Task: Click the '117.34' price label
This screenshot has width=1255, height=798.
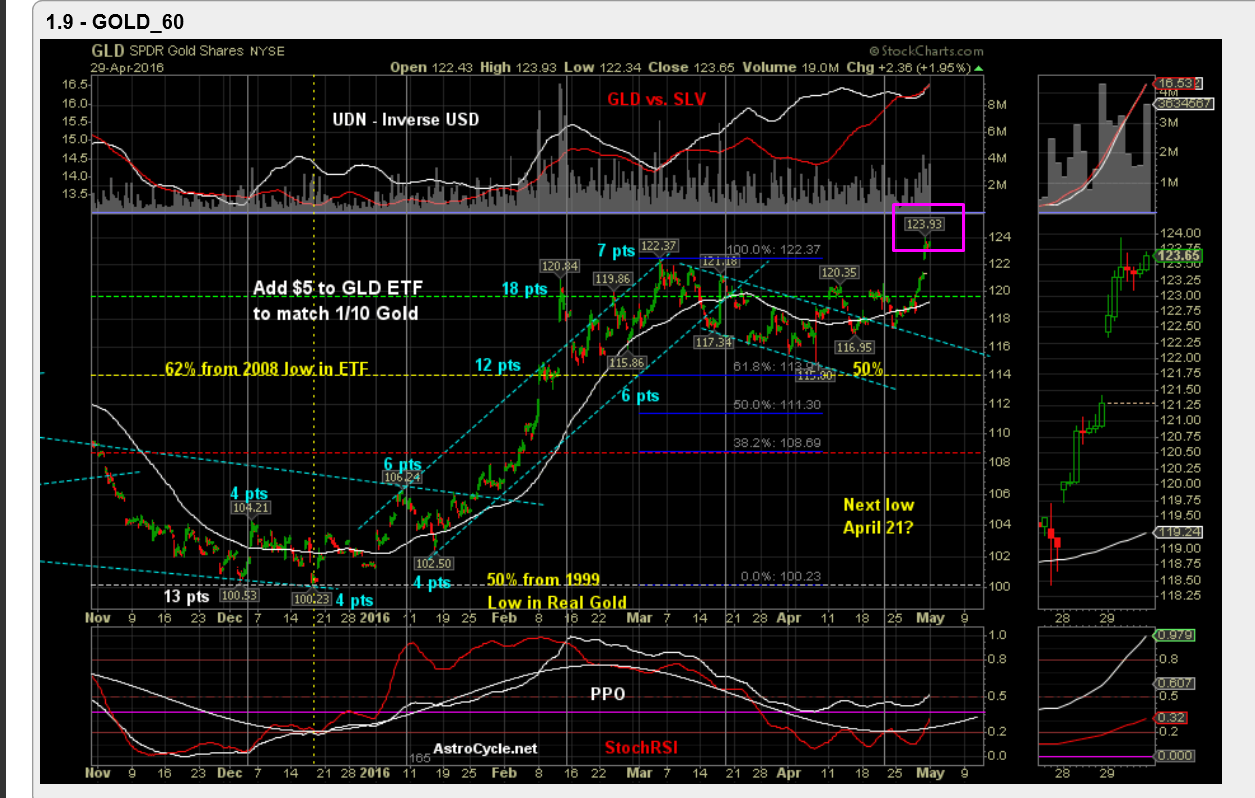Action: point(715,342)
